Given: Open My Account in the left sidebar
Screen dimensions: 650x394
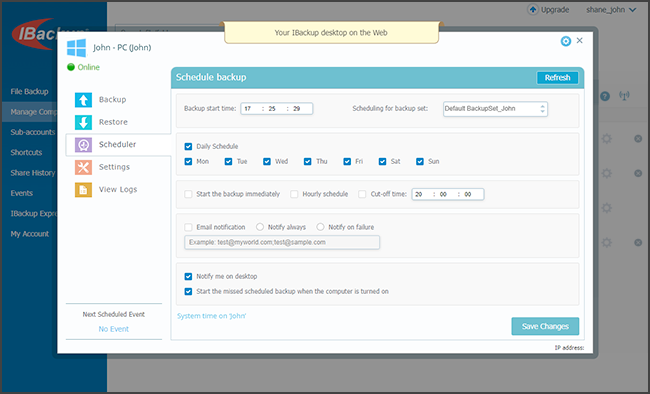Looking at the screenshot, I should coord(29,234).
